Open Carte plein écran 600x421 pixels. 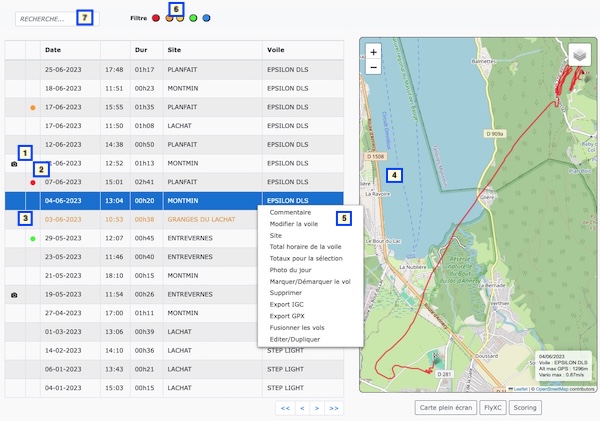(x=446, y=408)
